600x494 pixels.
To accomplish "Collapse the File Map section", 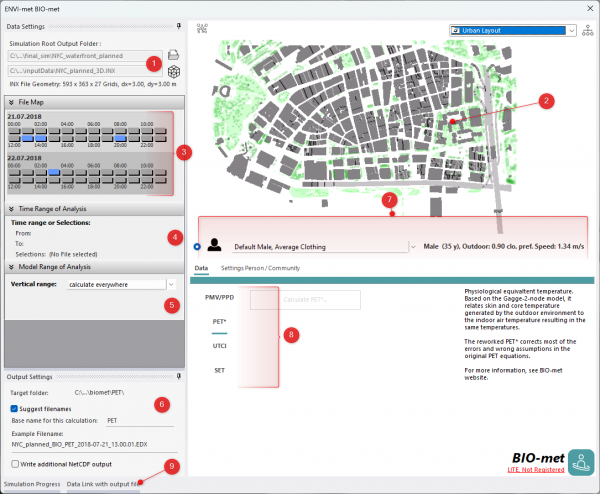I will (11, 101).
